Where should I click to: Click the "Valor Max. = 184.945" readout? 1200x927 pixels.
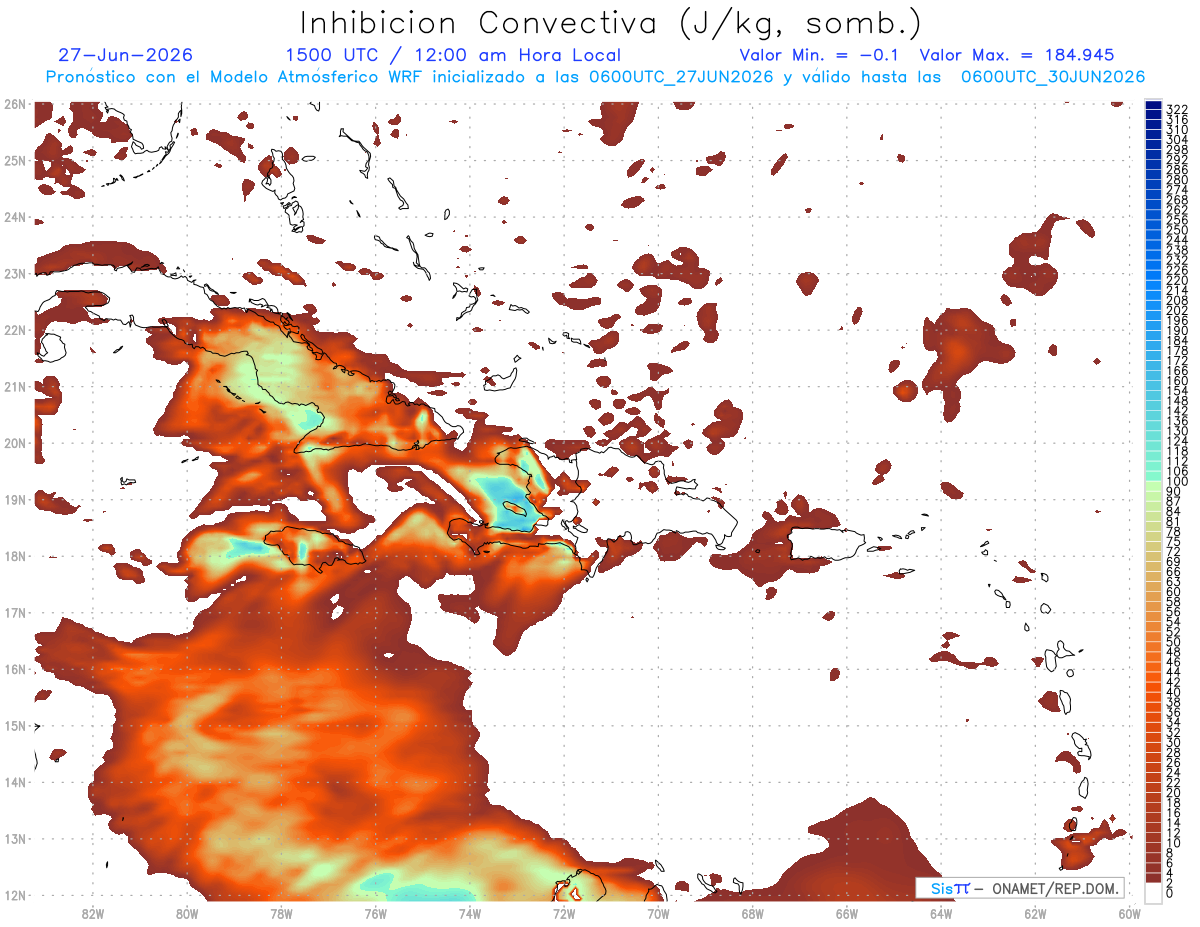[1017, 56]
